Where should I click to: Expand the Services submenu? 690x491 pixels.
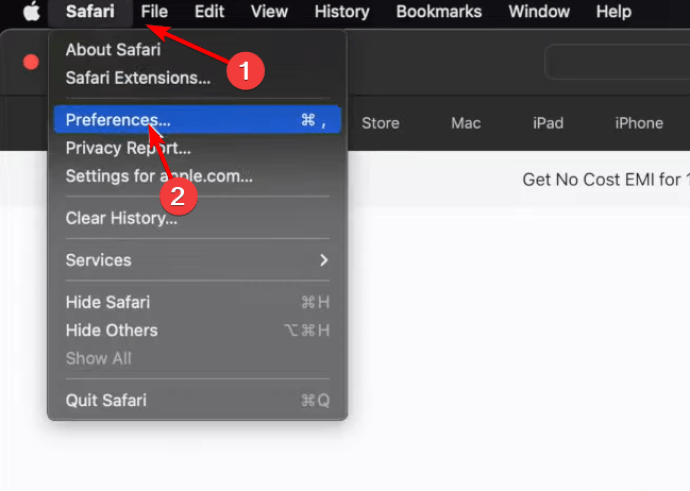(x=197, y=260)
